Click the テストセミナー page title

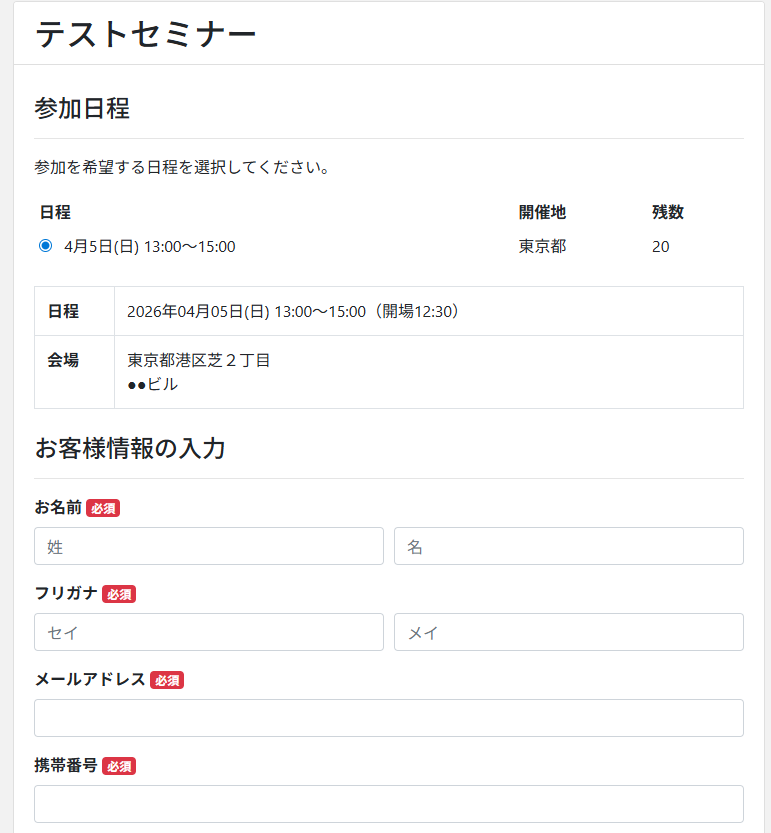coord(146,34)
